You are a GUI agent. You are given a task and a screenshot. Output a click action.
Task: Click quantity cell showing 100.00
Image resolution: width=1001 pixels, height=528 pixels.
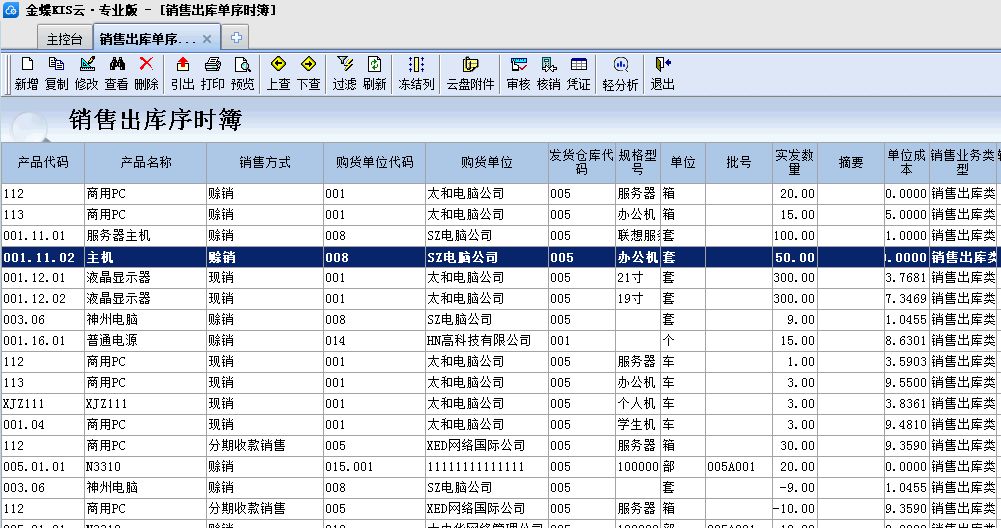point(795,236)
